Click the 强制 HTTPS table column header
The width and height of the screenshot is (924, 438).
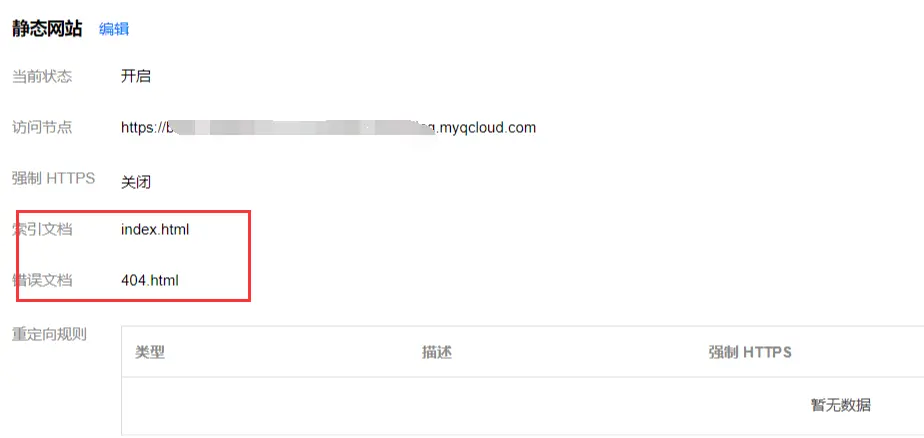(750, 353)
